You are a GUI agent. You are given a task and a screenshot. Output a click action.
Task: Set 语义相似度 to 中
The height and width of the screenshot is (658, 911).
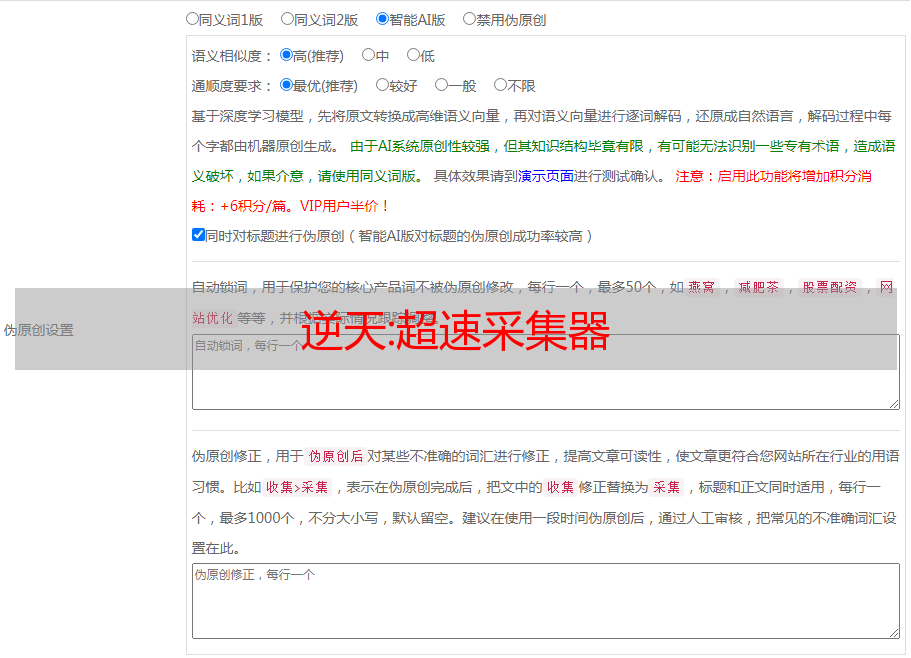pos(368,56)
